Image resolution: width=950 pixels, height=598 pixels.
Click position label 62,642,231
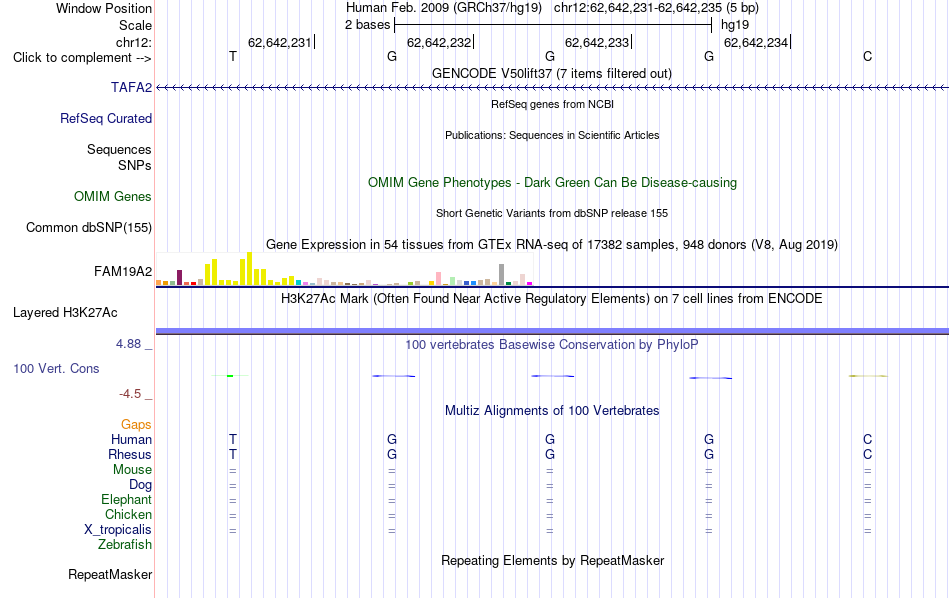click(279, 42)
